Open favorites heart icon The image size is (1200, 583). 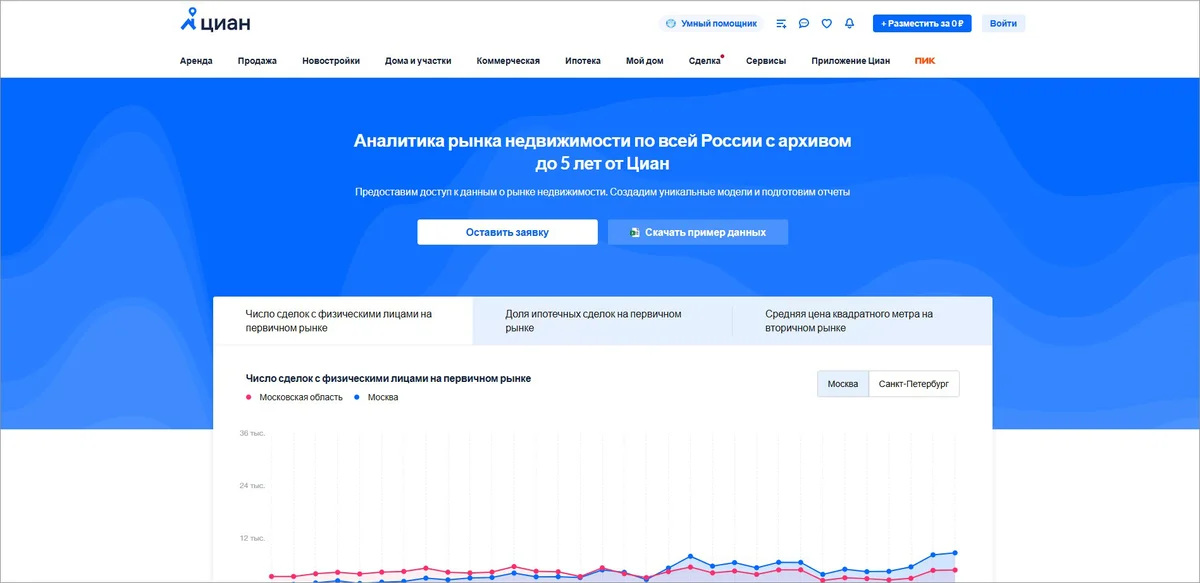click(827, 23)
